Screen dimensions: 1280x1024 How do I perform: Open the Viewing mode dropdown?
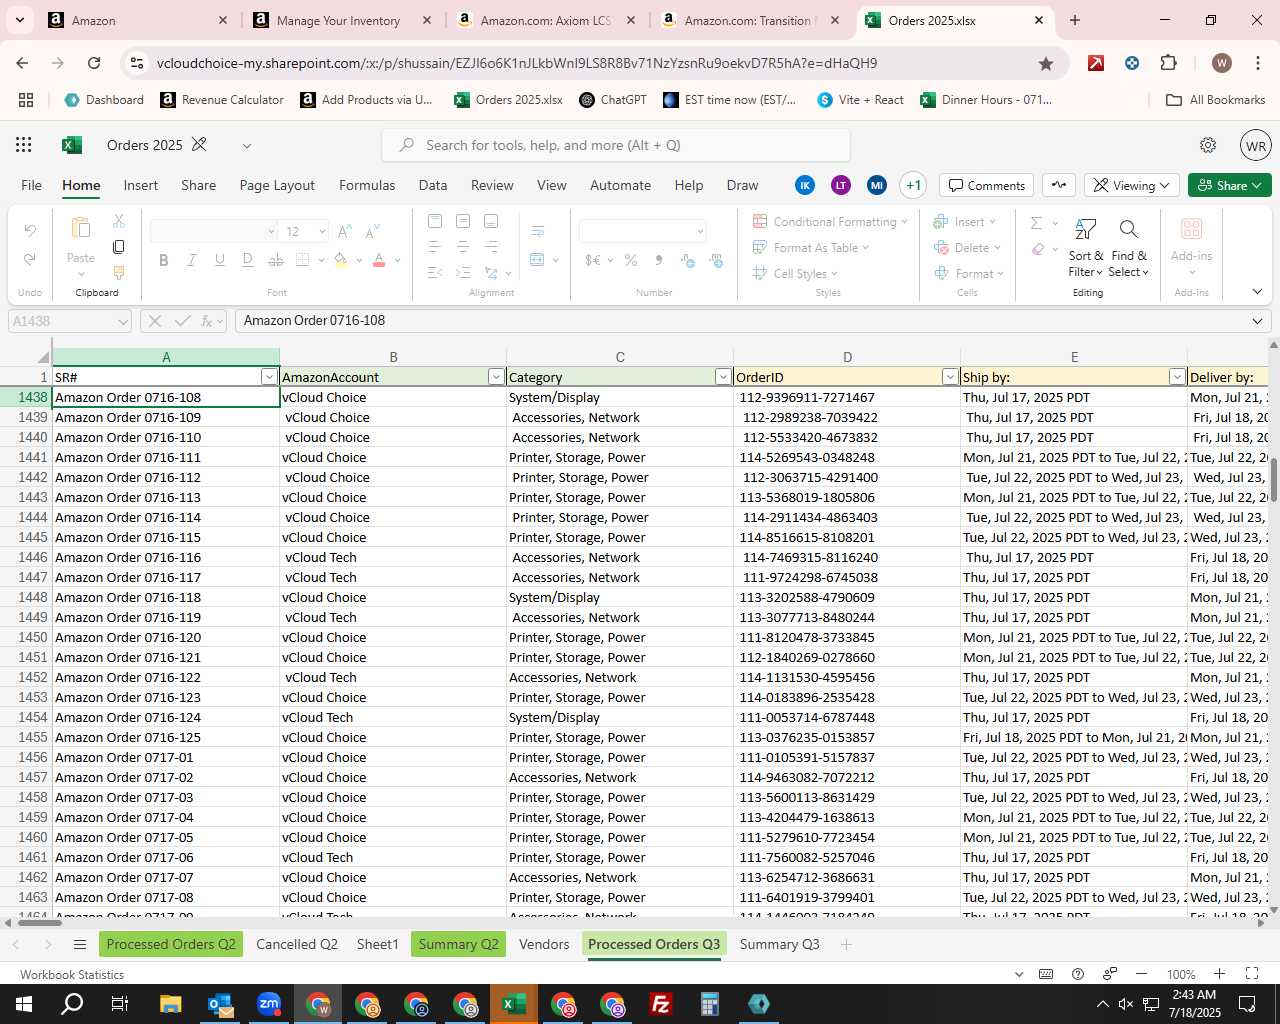1131,185
